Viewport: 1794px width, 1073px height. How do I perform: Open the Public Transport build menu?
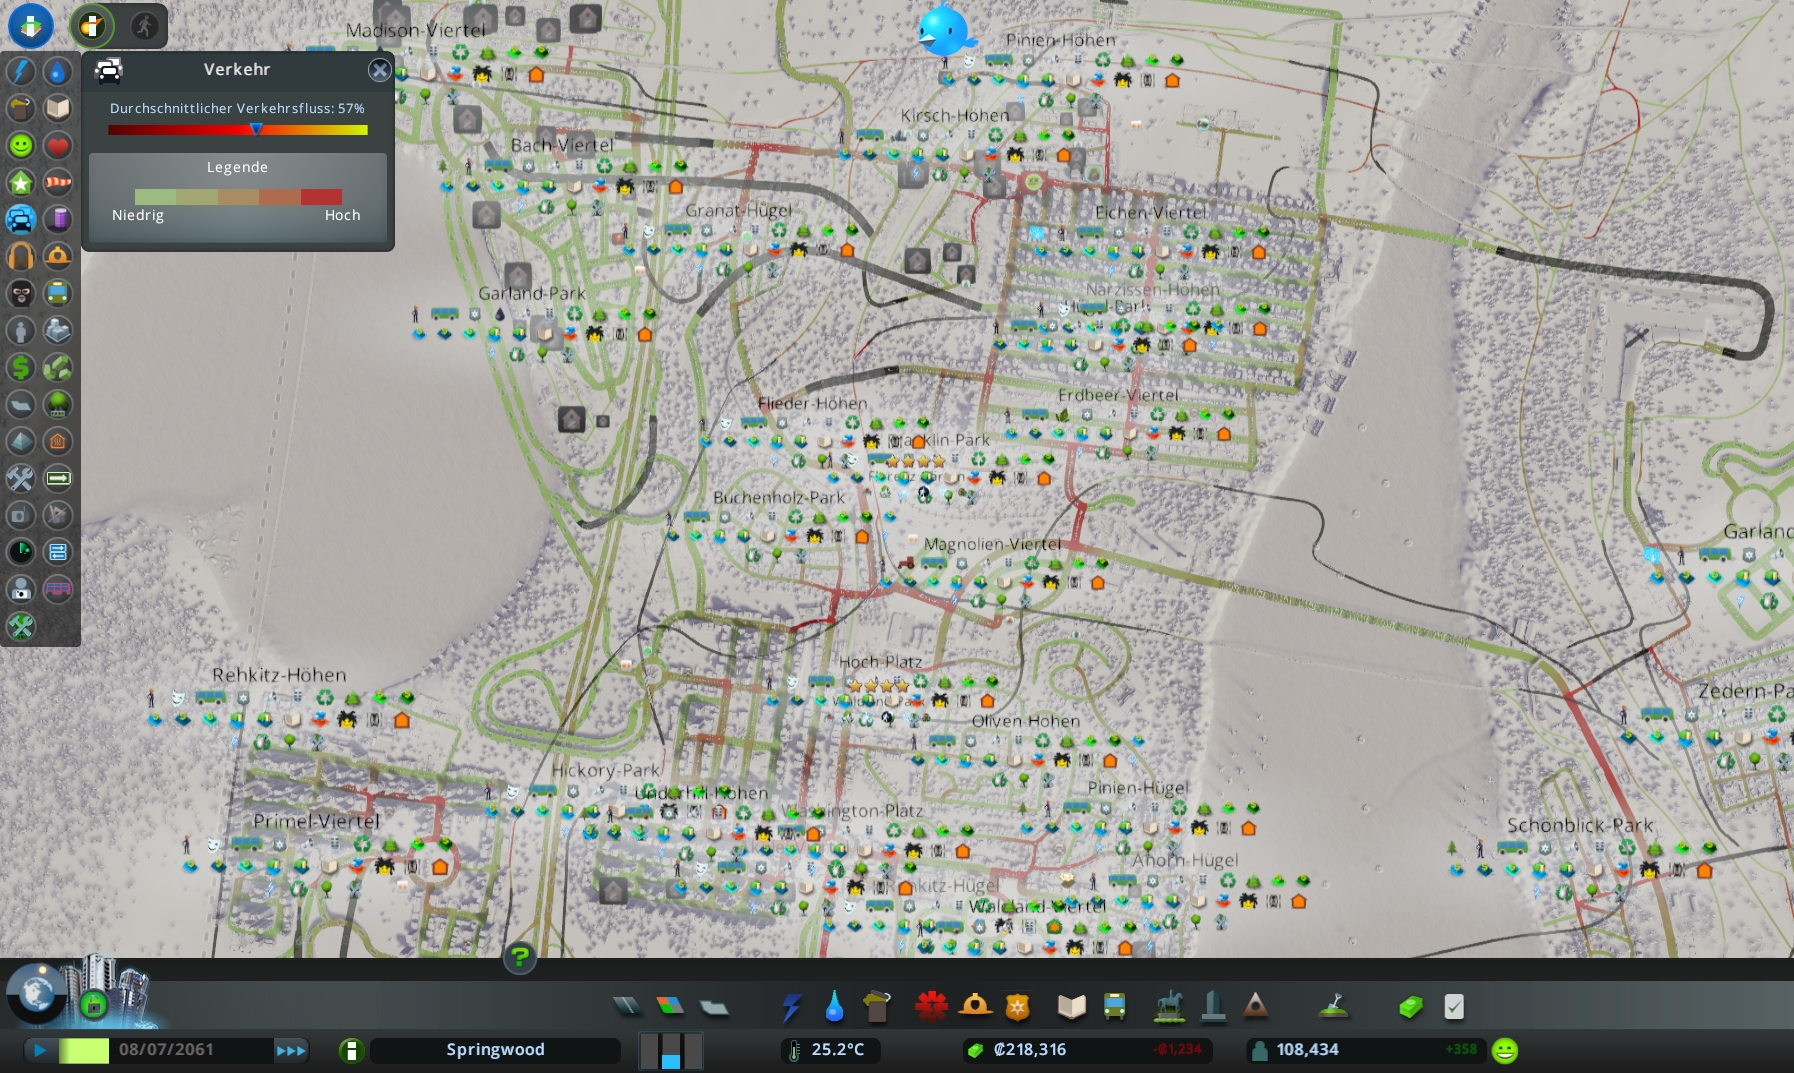1114,1006
